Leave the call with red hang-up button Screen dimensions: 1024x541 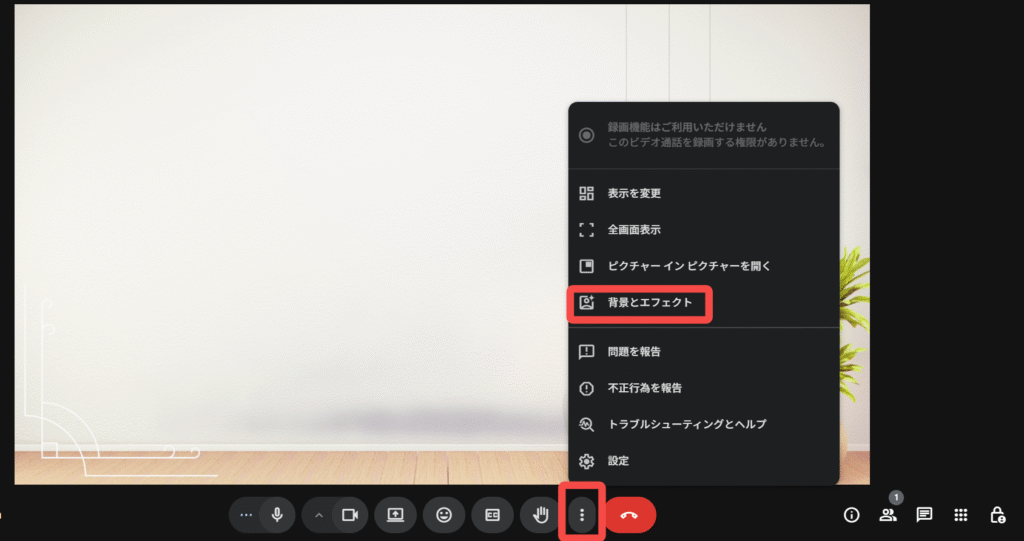tap(630, 515)
